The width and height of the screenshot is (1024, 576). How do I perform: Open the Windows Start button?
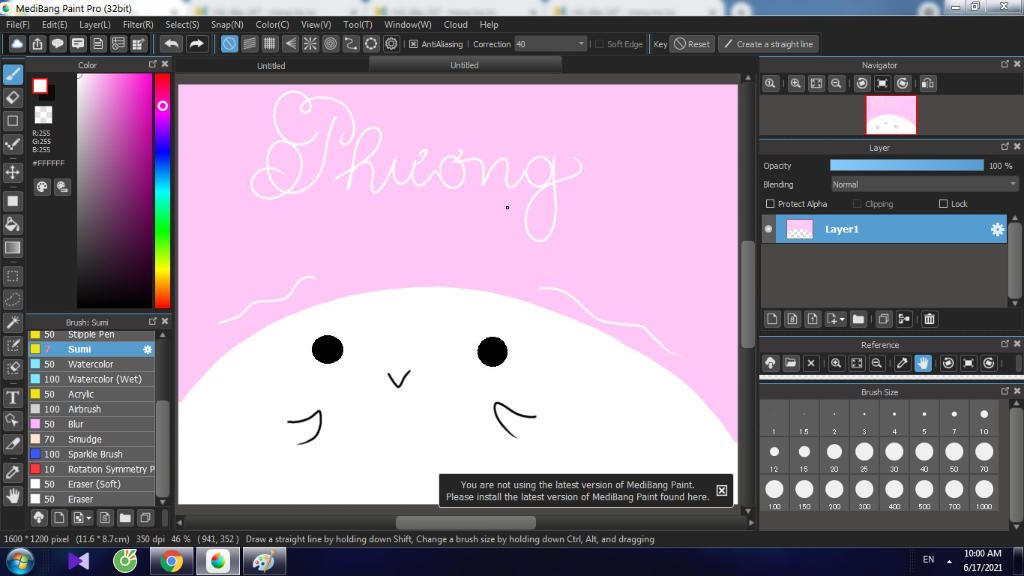pos(20,561)
